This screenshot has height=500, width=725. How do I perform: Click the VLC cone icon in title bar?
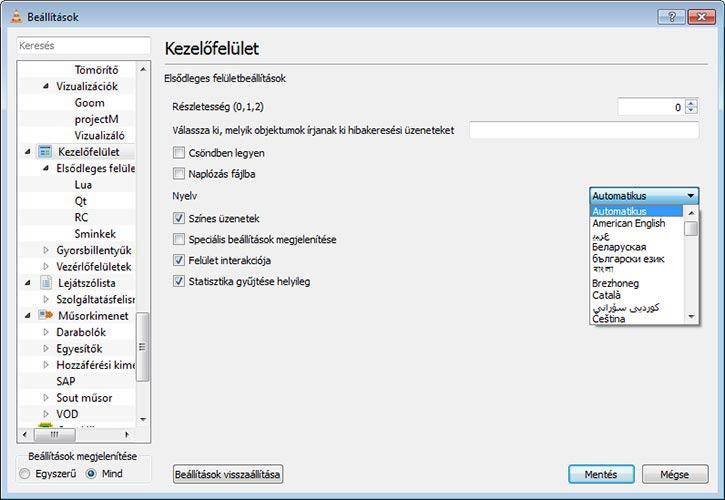tap(11, 16)
